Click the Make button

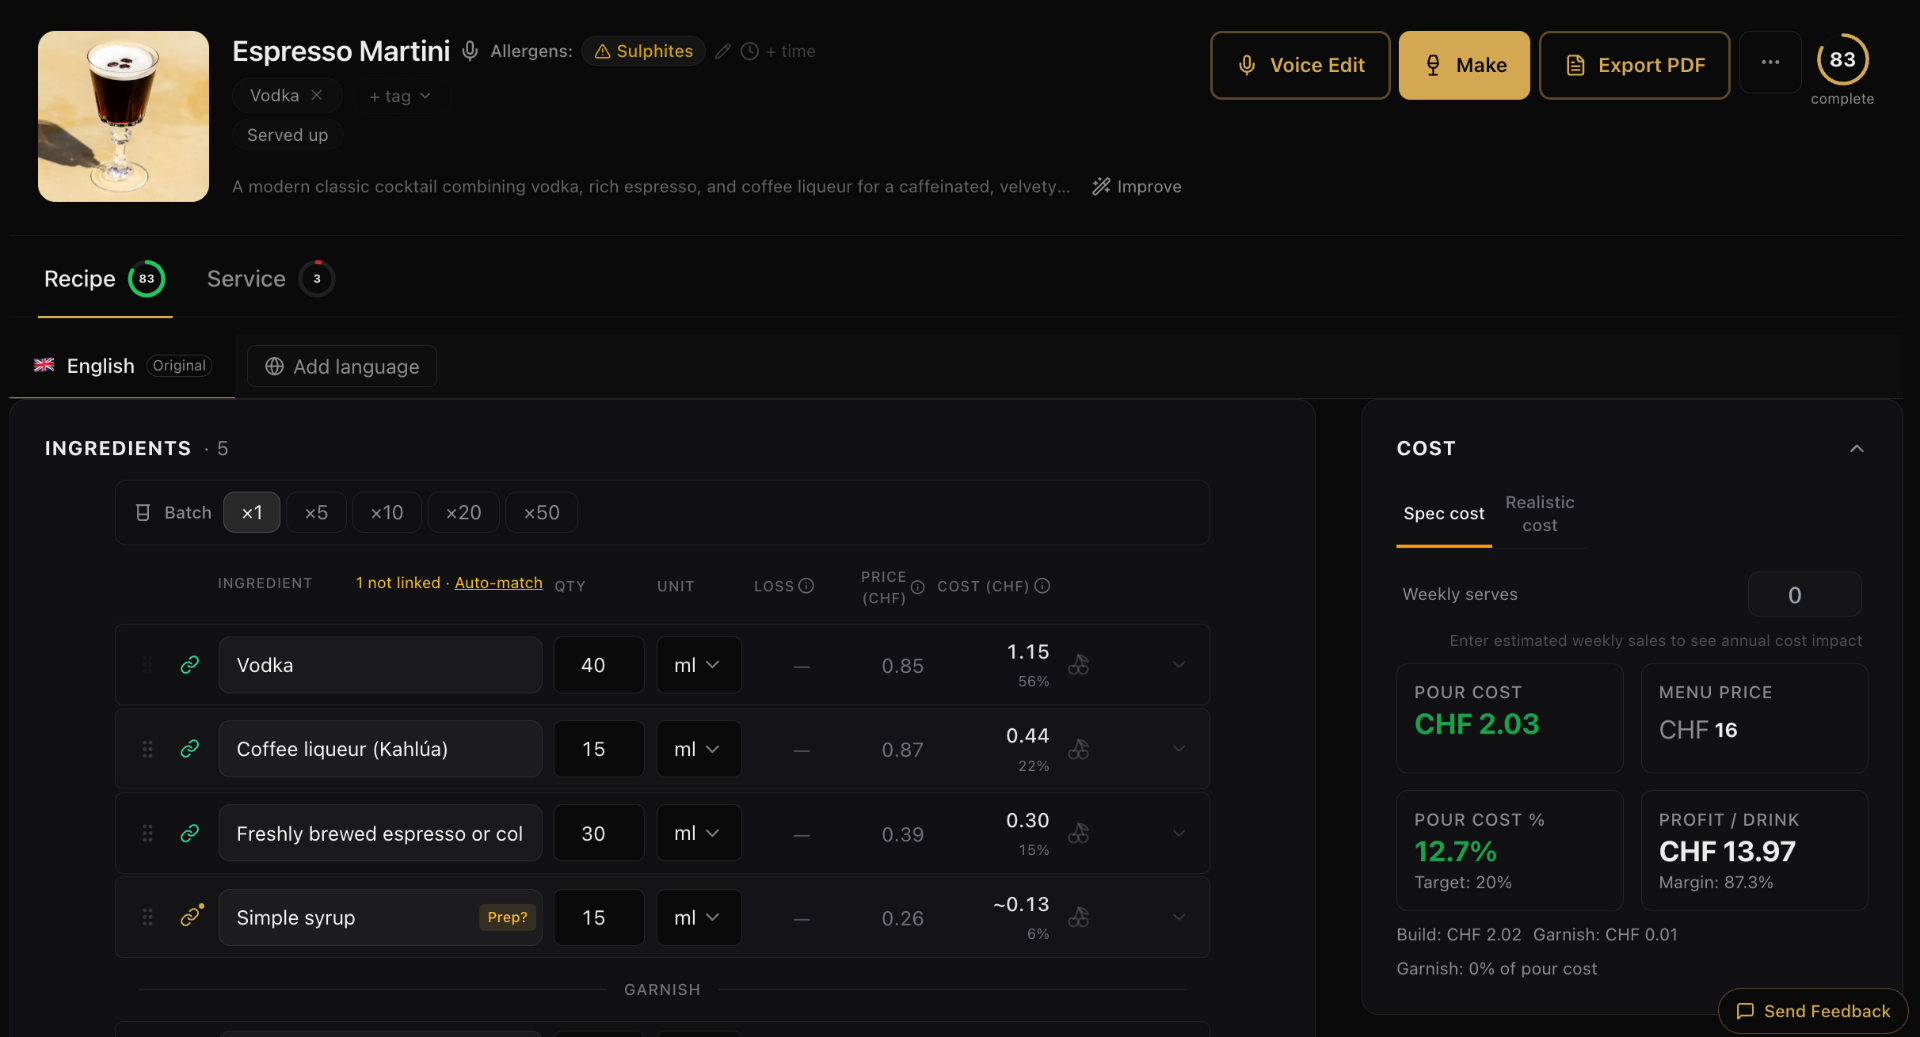[1464, 65]
